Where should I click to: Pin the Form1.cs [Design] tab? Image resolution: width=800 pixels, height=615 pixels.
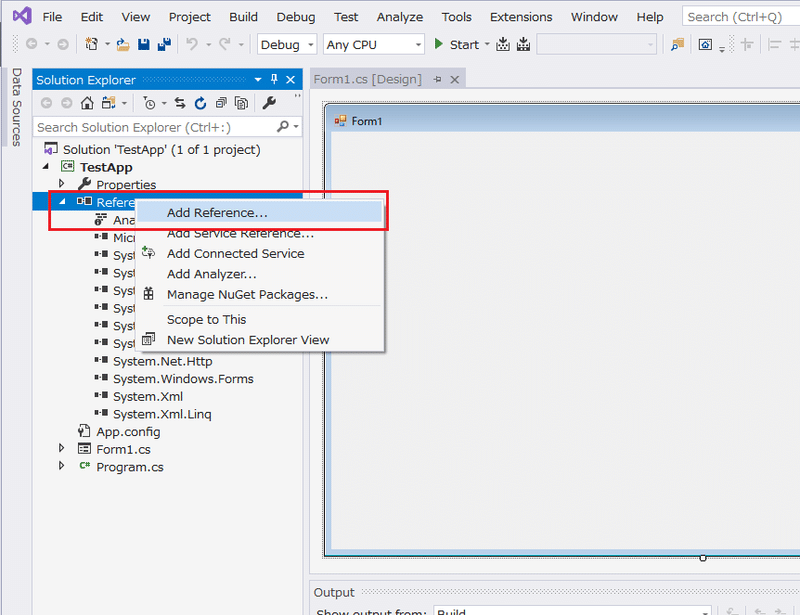pos(437,79)
